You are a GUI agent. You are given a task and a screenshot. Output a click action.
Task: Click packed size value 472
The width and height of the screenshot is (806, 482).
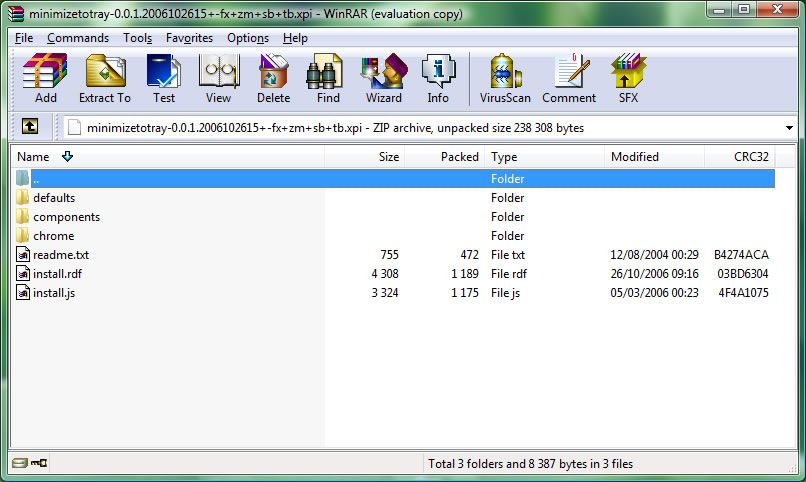tap(469, 255)
